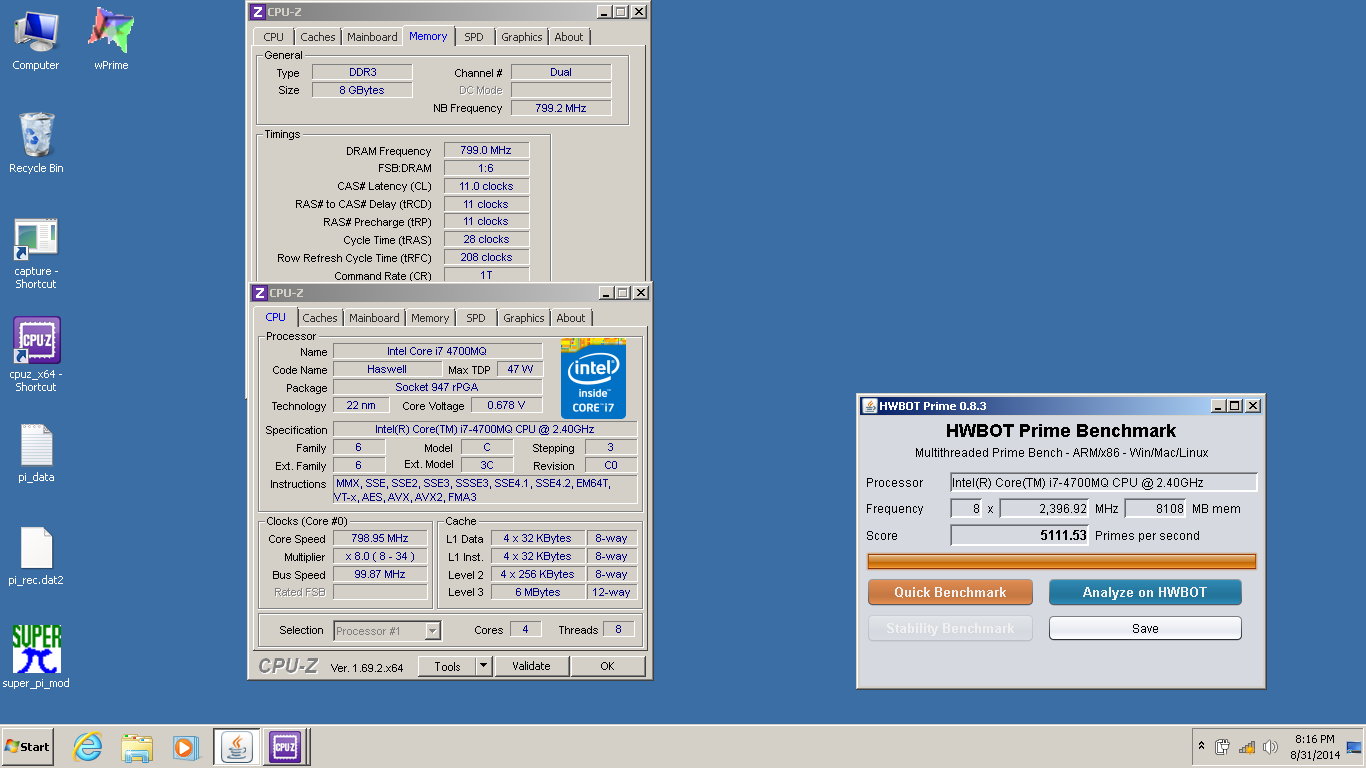Click the Start button

click(27, 747)
